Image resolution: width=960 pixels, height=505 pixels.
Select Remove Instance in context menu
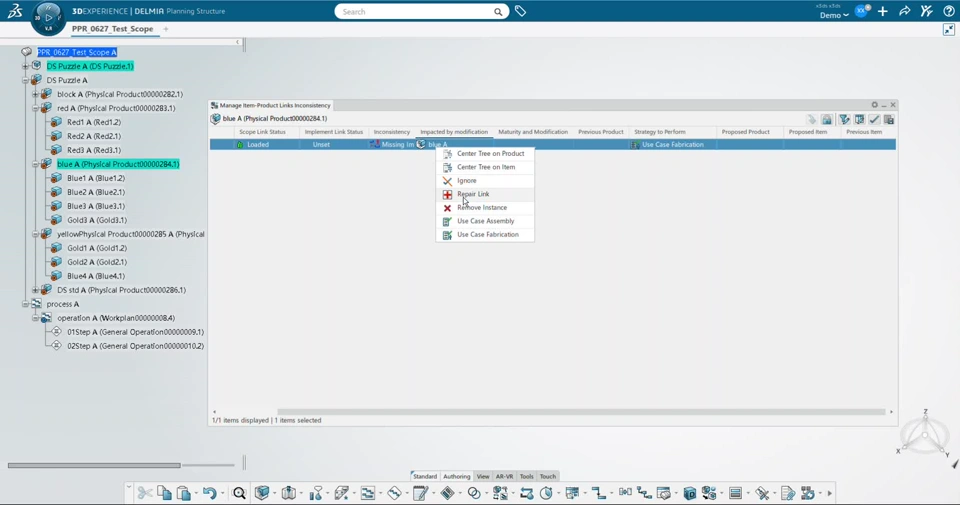coord(485,208)
